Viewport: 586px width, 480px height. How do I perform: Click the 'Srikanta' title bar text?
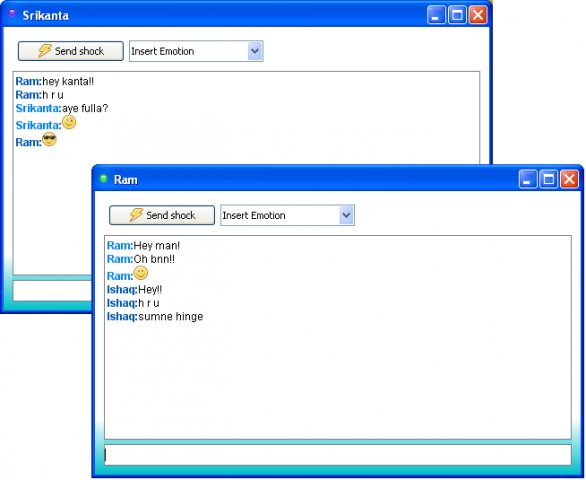click(46, 15)
